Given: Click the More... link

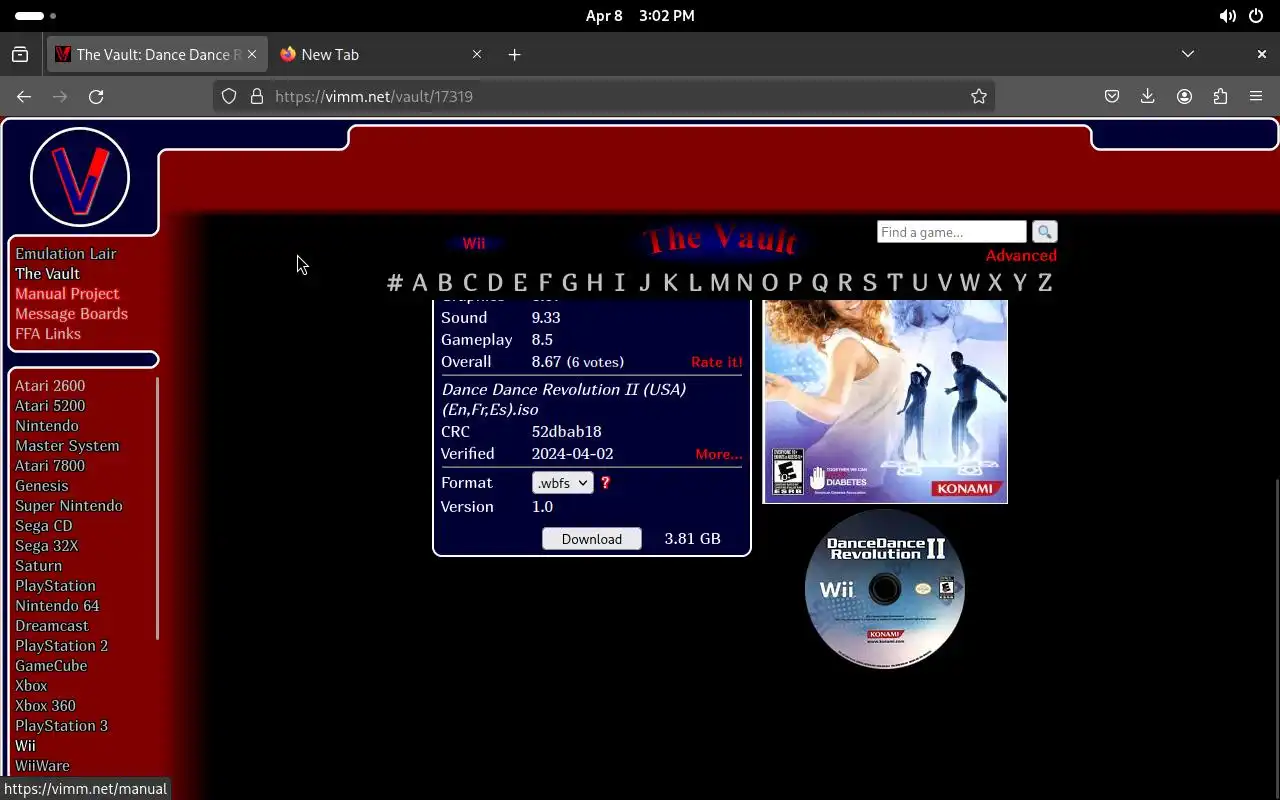Looking at the screenshot, I should coord(719,454).
